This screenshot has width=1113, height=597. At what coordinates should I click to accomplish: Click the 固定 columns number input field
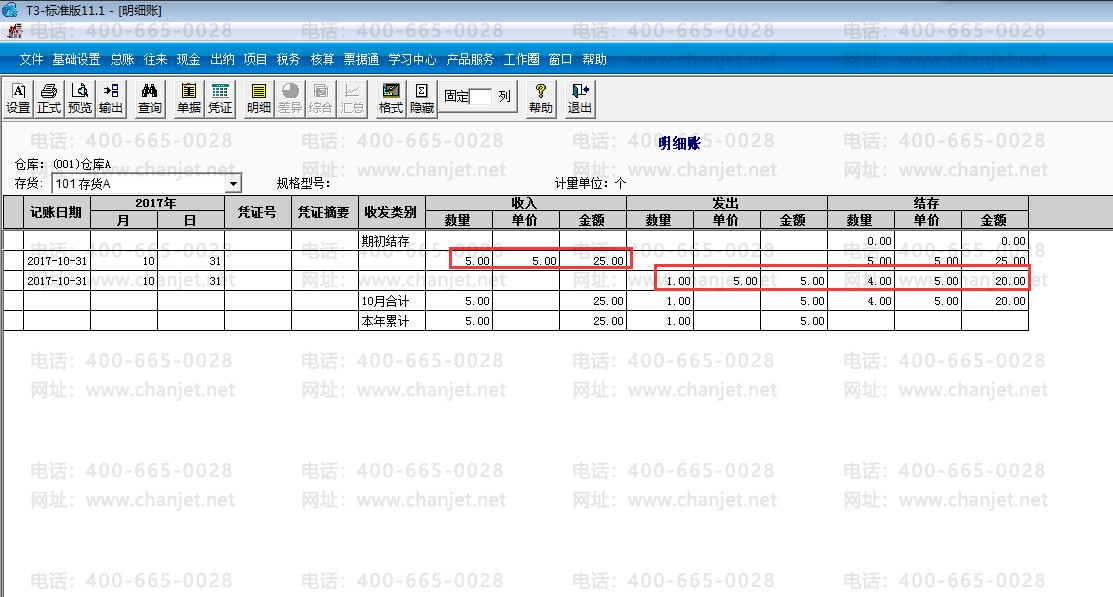click(481, 96)
